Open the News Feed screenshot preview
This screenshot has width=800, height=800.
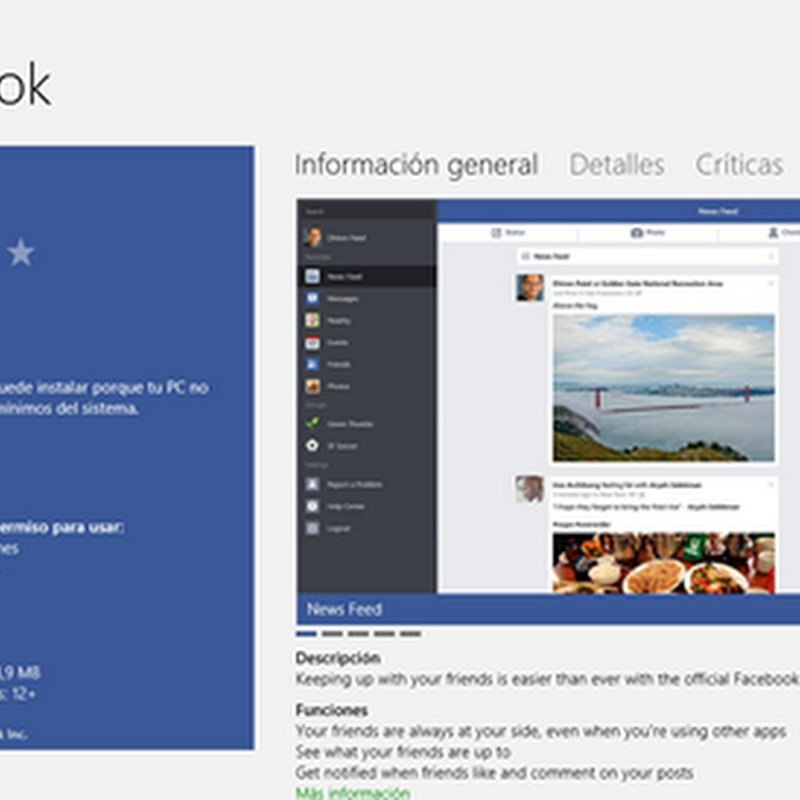548,396
